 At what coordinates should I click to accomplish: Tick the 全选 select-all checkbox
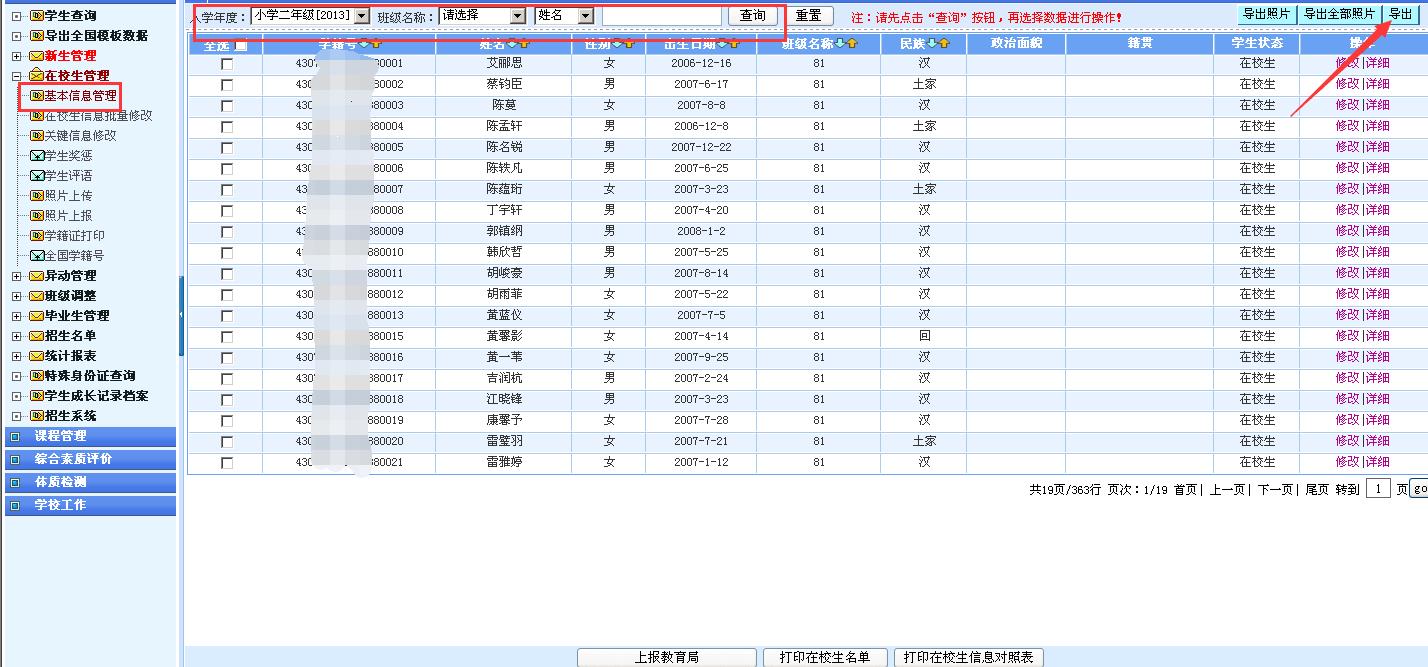click(241, 45)
